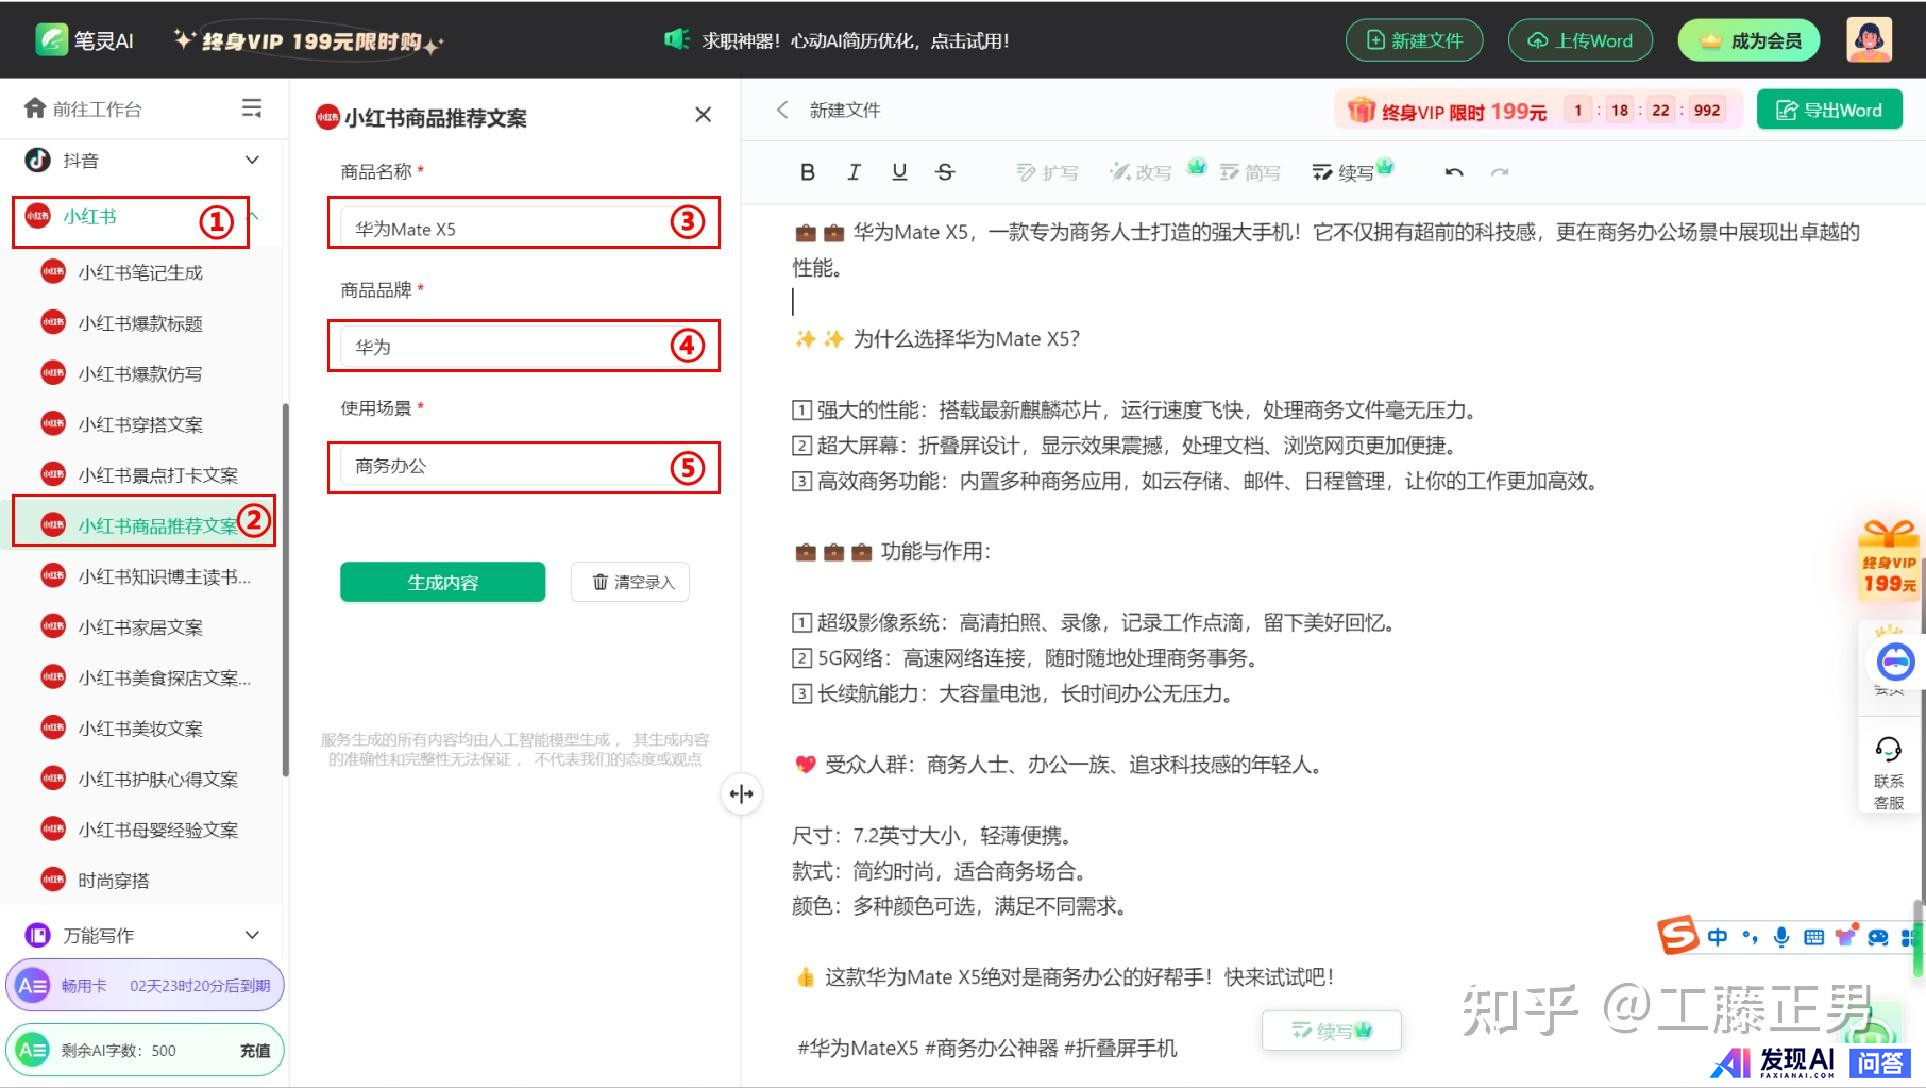The width and height of the screenshot is (1926, 1088).
Task: Click the 联系客服 support icon
Action: pos(1888,772)
